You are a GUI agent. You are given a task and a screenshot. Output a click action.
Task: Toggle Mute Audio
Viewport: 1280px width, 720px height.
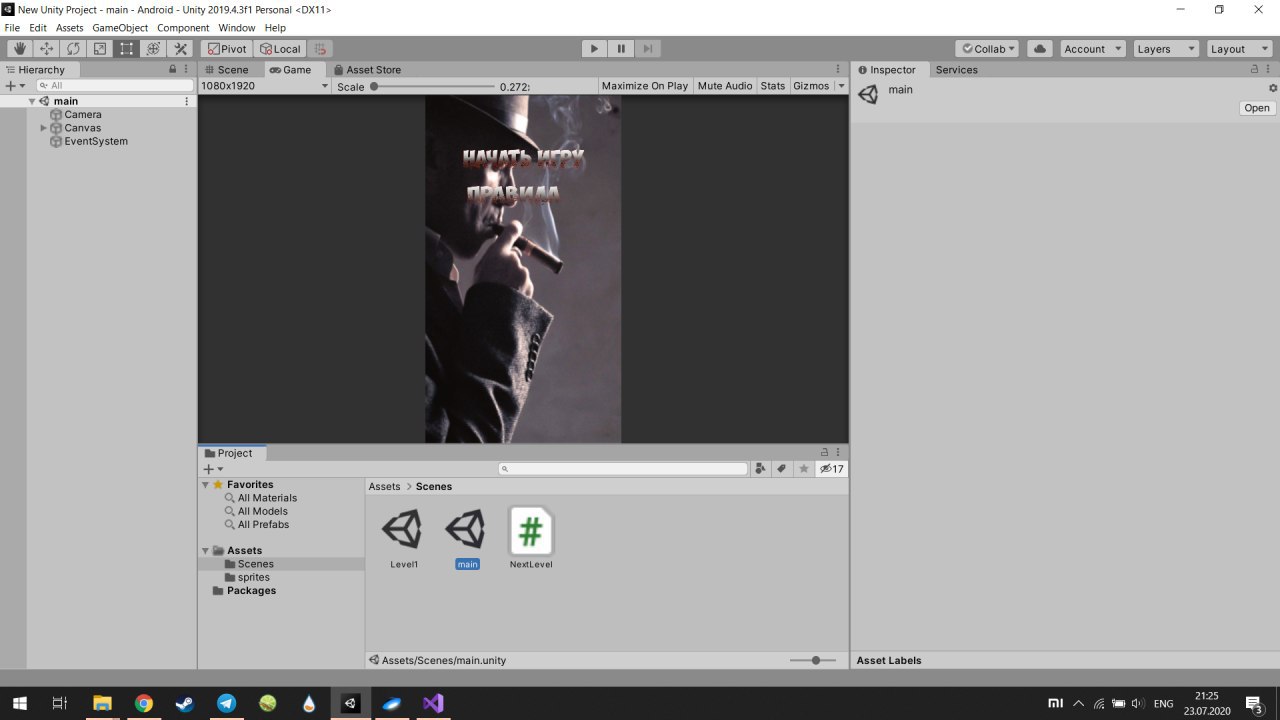coord(725,86)
